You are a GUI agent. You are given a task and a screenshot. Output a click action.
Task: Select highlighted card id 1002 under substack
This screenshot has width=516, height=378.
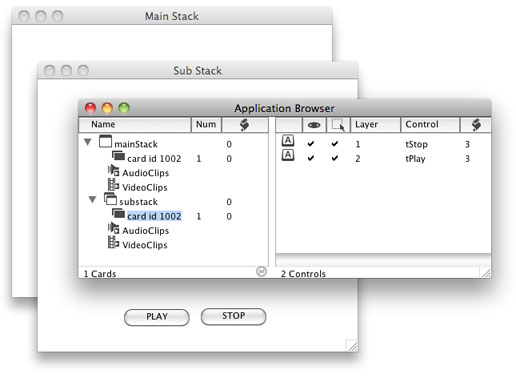[154, 216]
